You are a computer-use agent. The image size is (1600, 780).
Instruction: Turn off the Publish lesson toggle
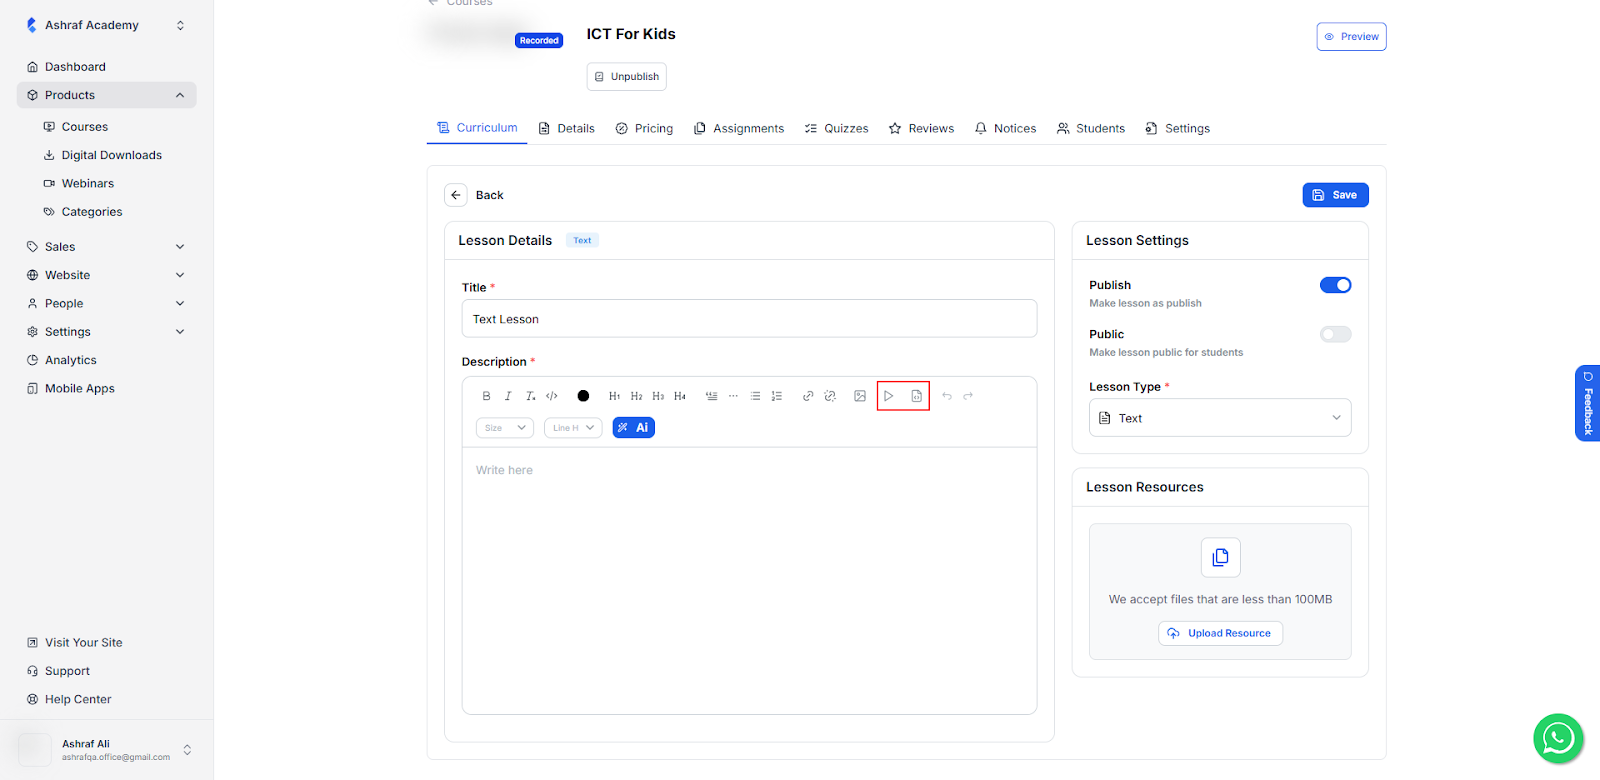1335,285
